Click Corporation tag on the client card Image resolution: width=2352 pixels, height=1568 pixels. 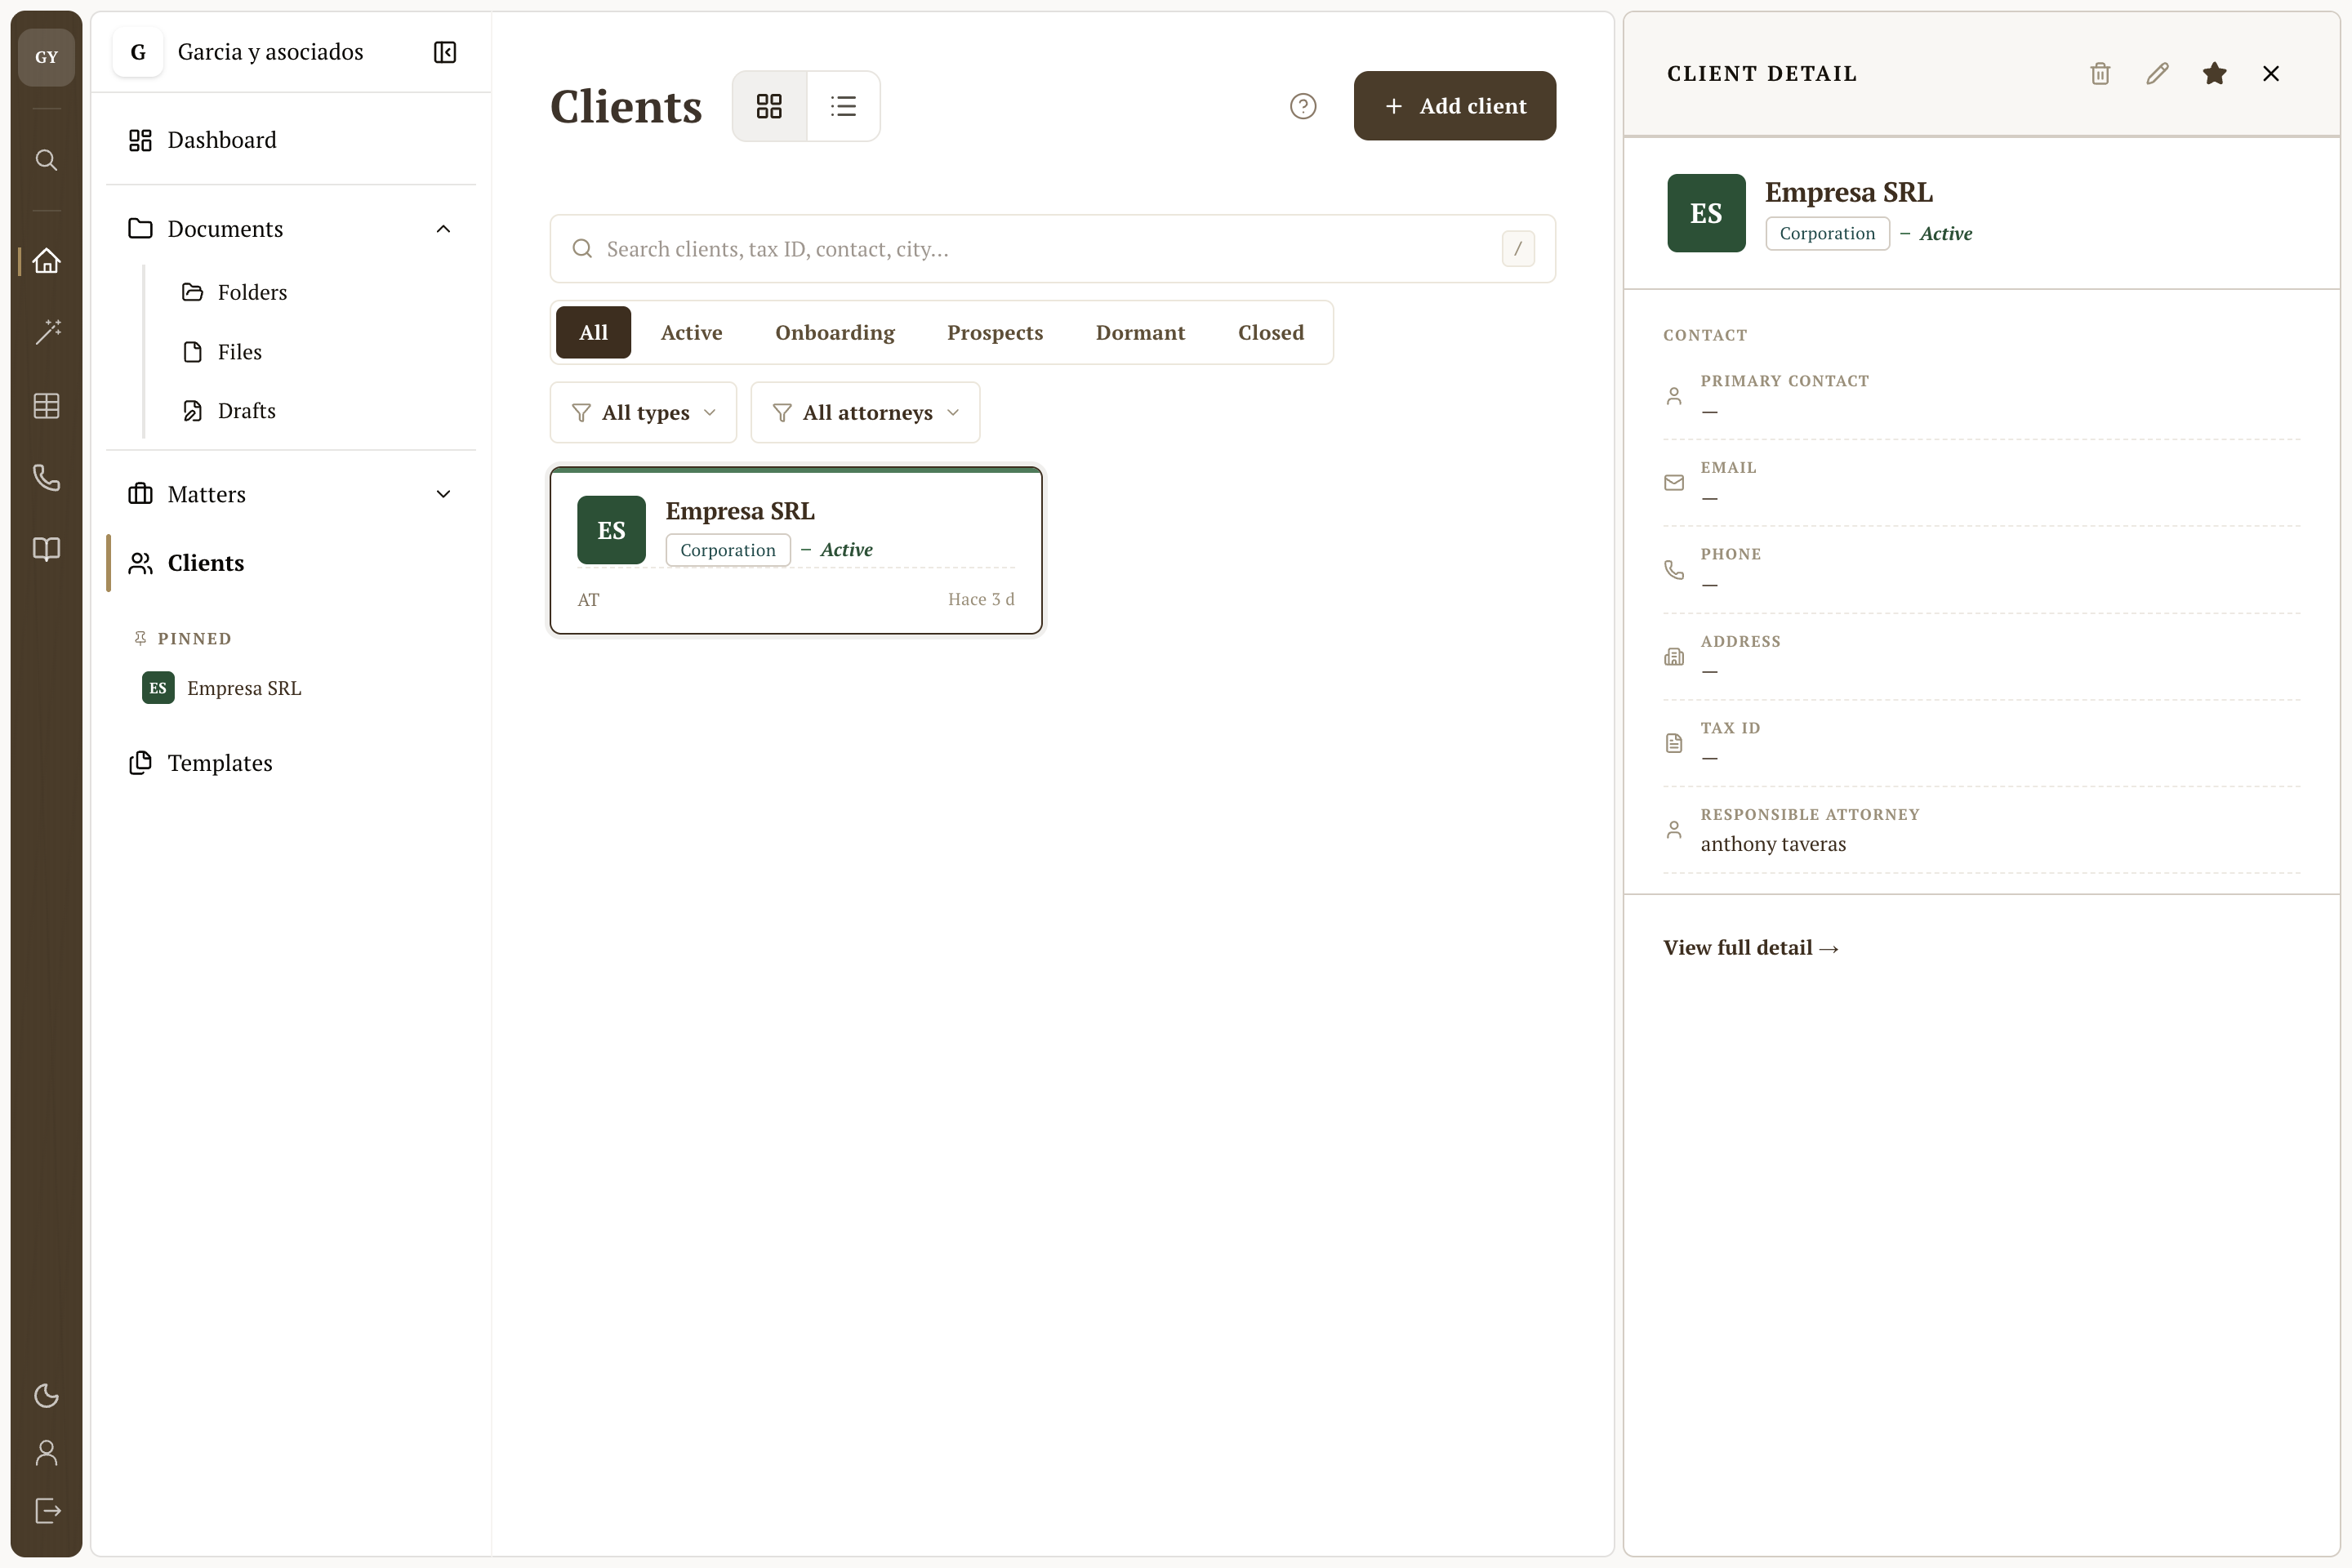728,550
